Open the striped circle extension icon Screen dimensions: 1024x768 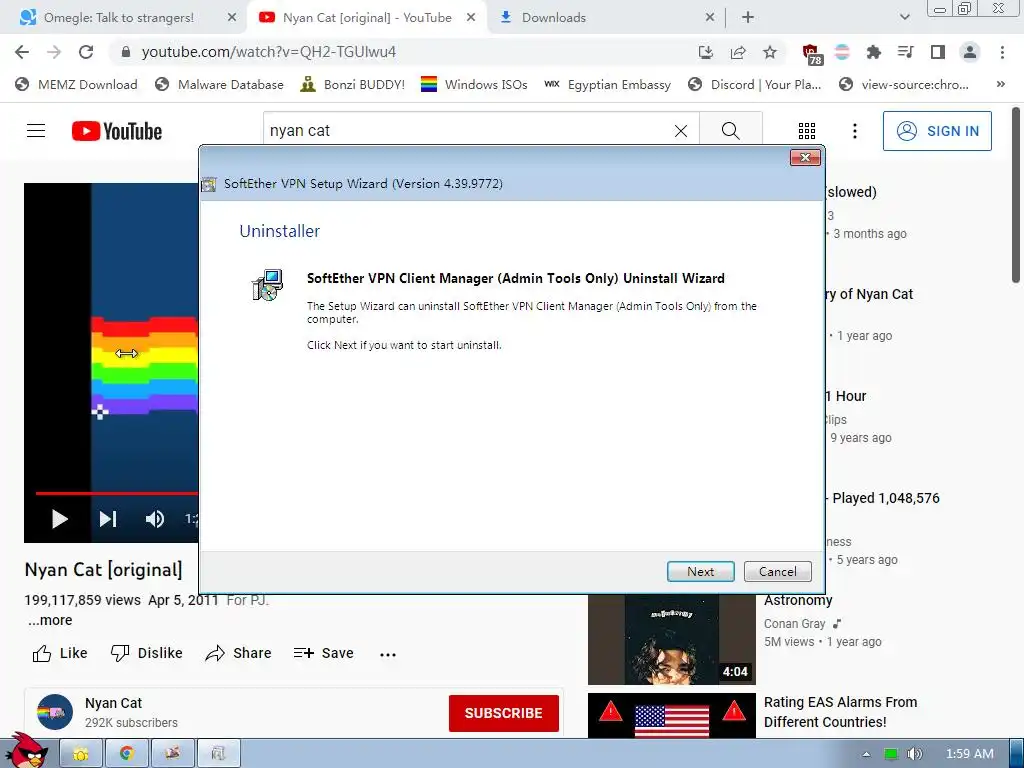[842, 52]
